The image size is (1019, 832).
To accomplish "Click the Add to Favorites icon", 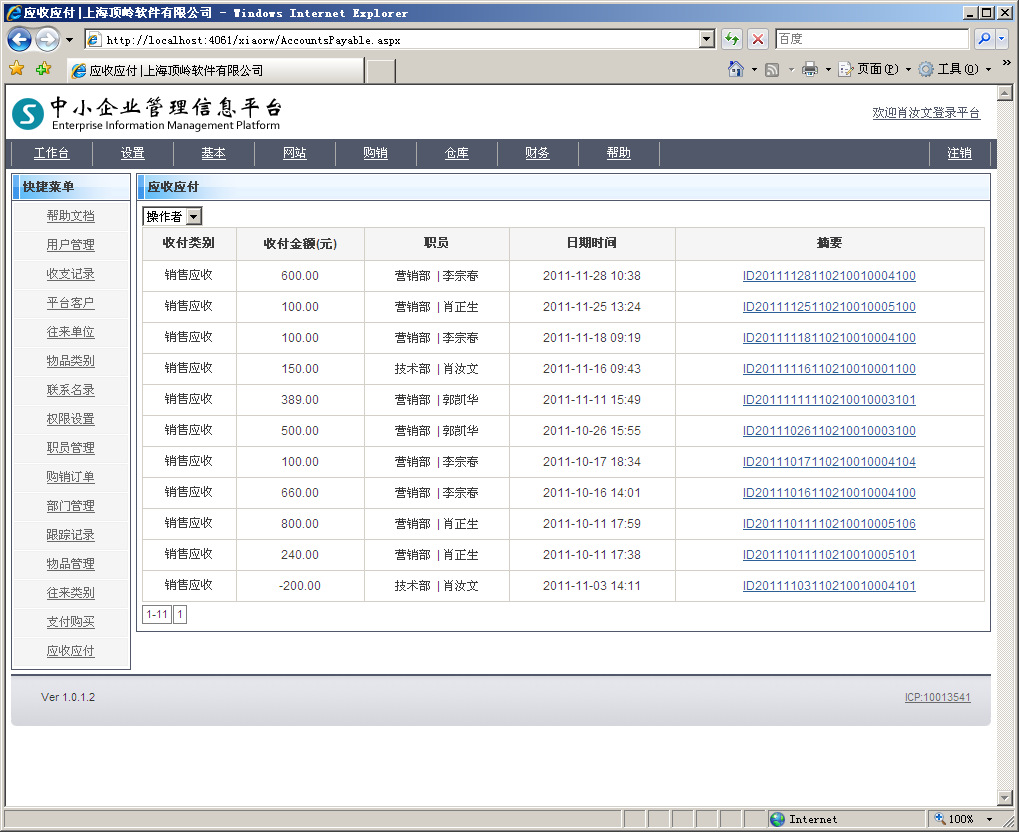I will (x=43, y=69).
